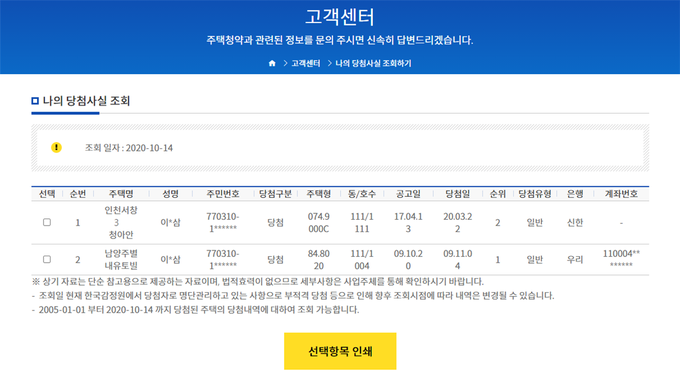Click announcement date 17.04.13
Viewport: 680px width, 377px height.
(x=408, y=223)
